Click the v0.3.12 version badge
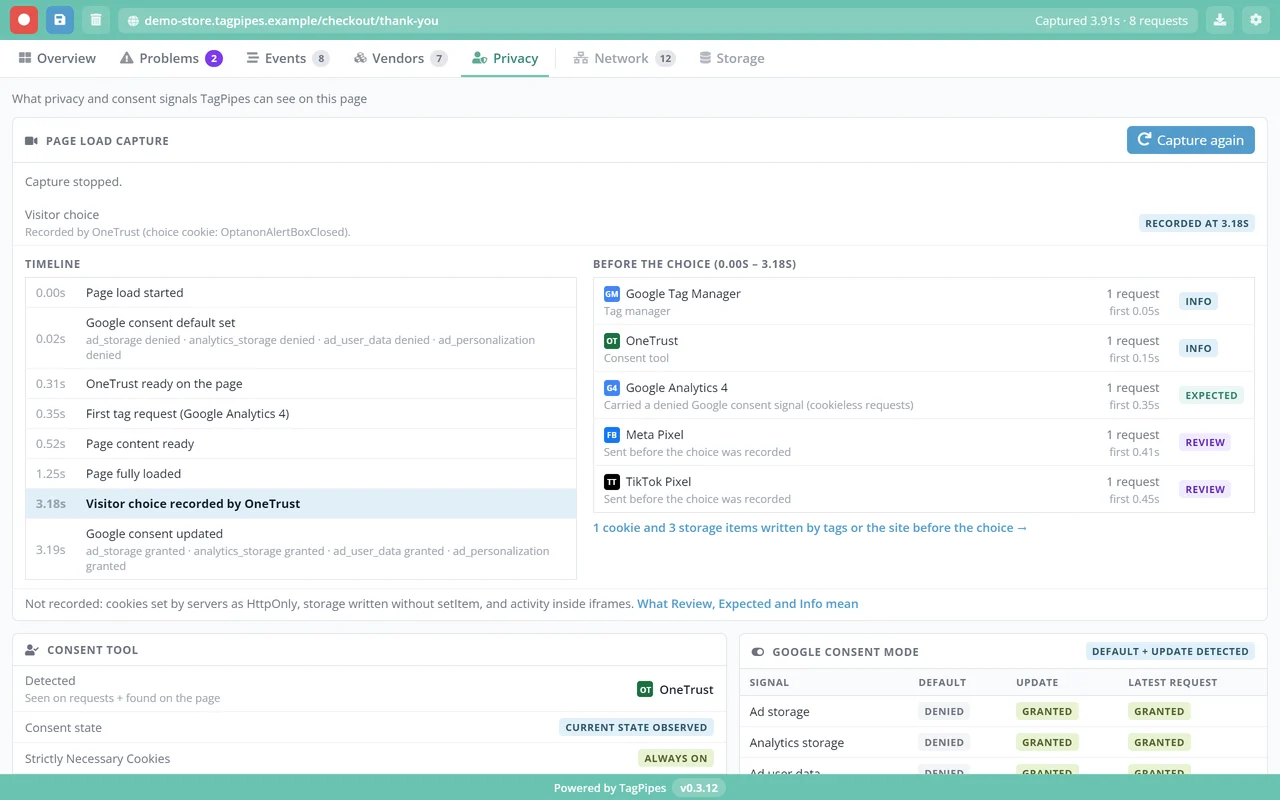Screen dimensions: 1280x800 pos(698,788)
